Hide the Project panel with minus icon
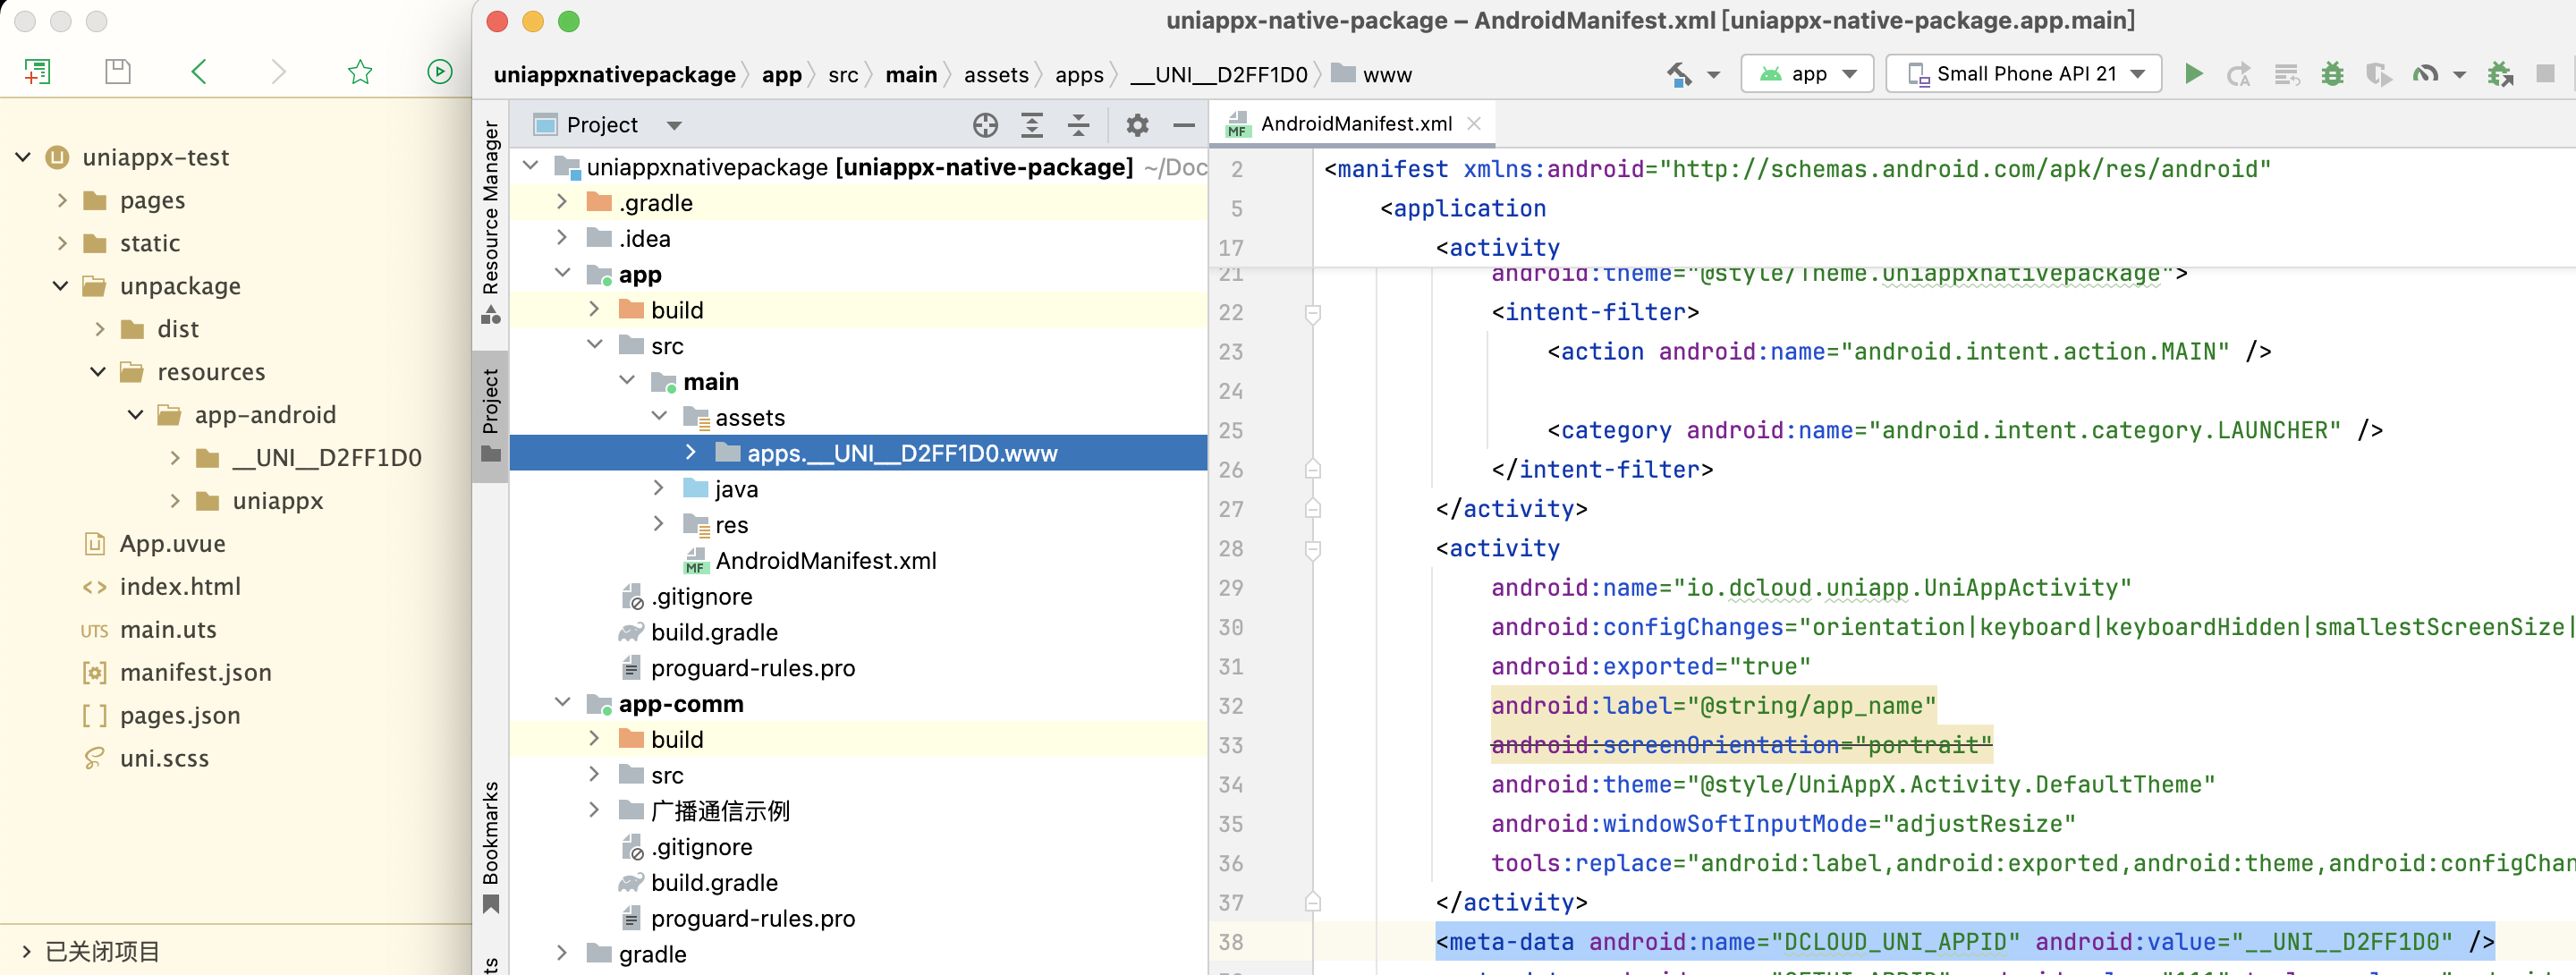 pyautogui.click(x=1184, y=125)
